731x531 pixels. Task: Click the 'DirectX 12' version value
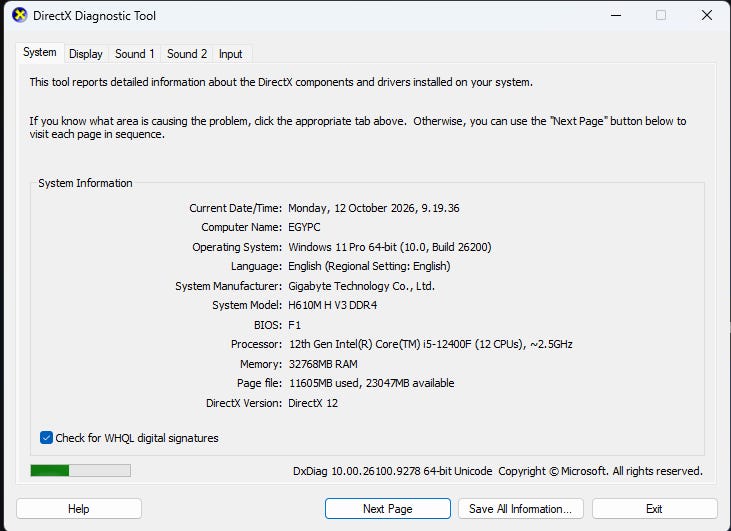pyautogui.click(x=313, y=403)
